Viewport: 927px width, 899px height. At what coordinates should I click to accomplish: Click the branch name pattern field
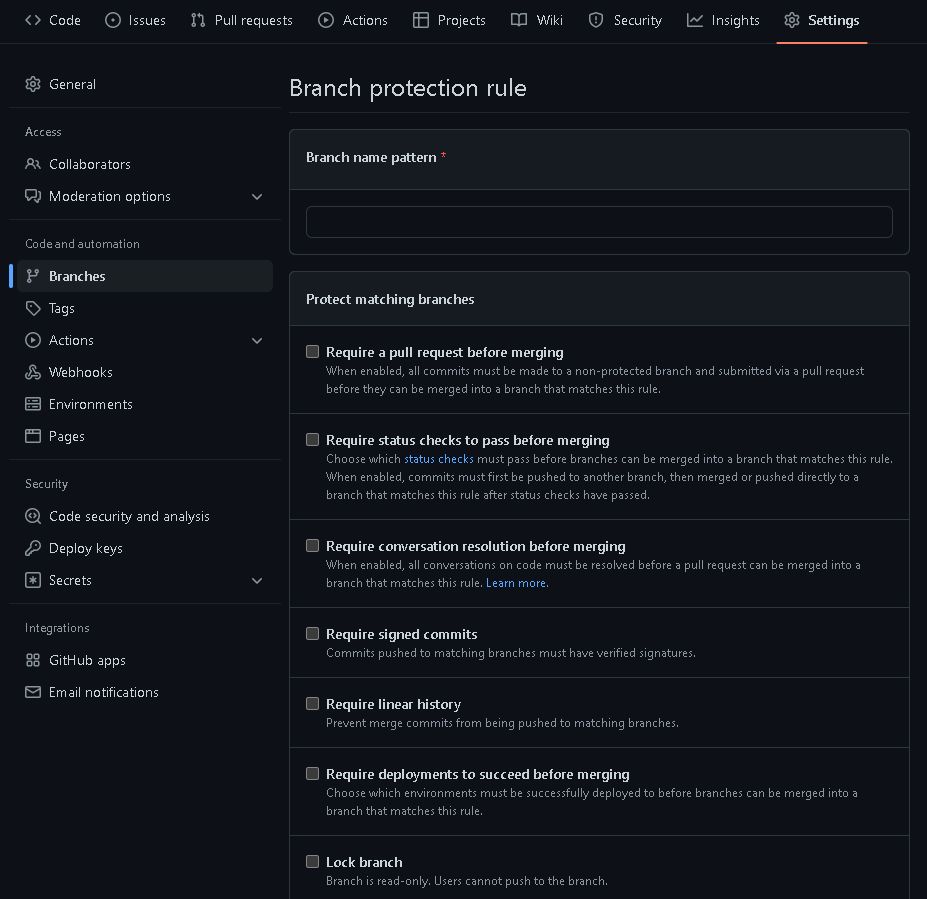(598, 221)
